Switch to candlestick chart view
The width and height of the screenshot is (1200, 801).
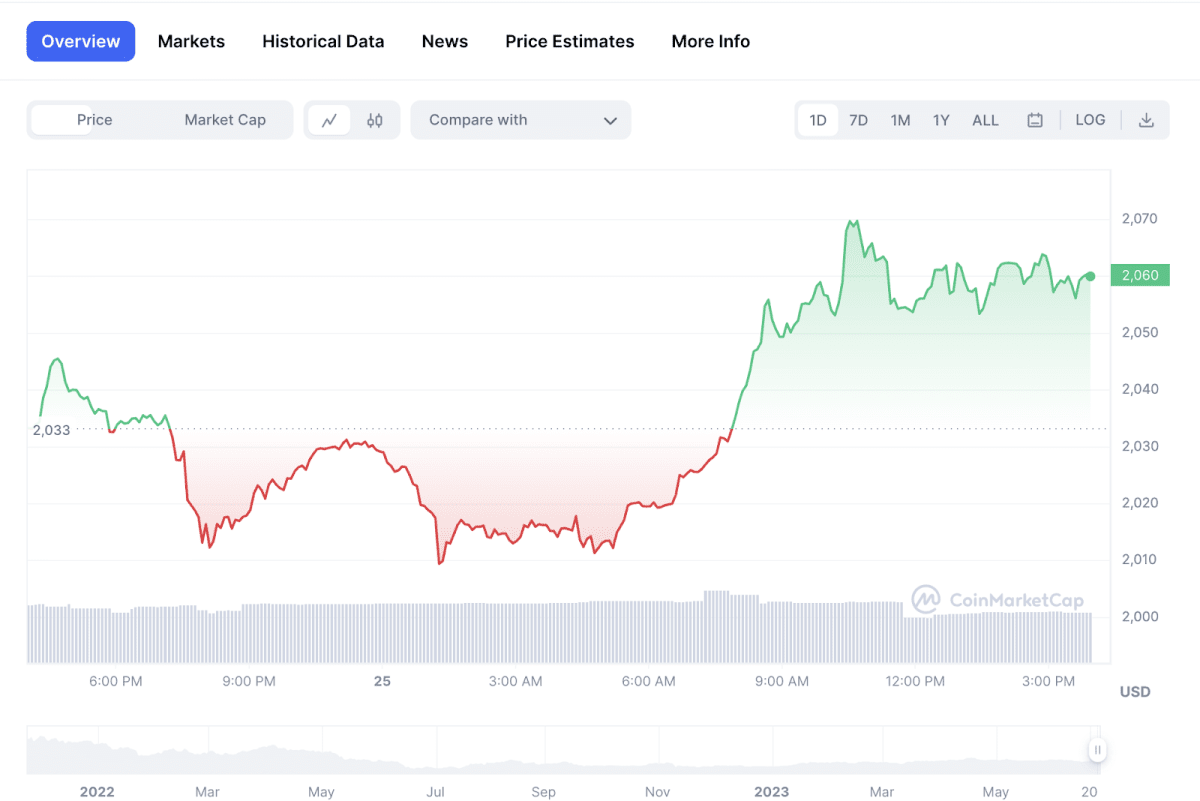click(374, 119)
